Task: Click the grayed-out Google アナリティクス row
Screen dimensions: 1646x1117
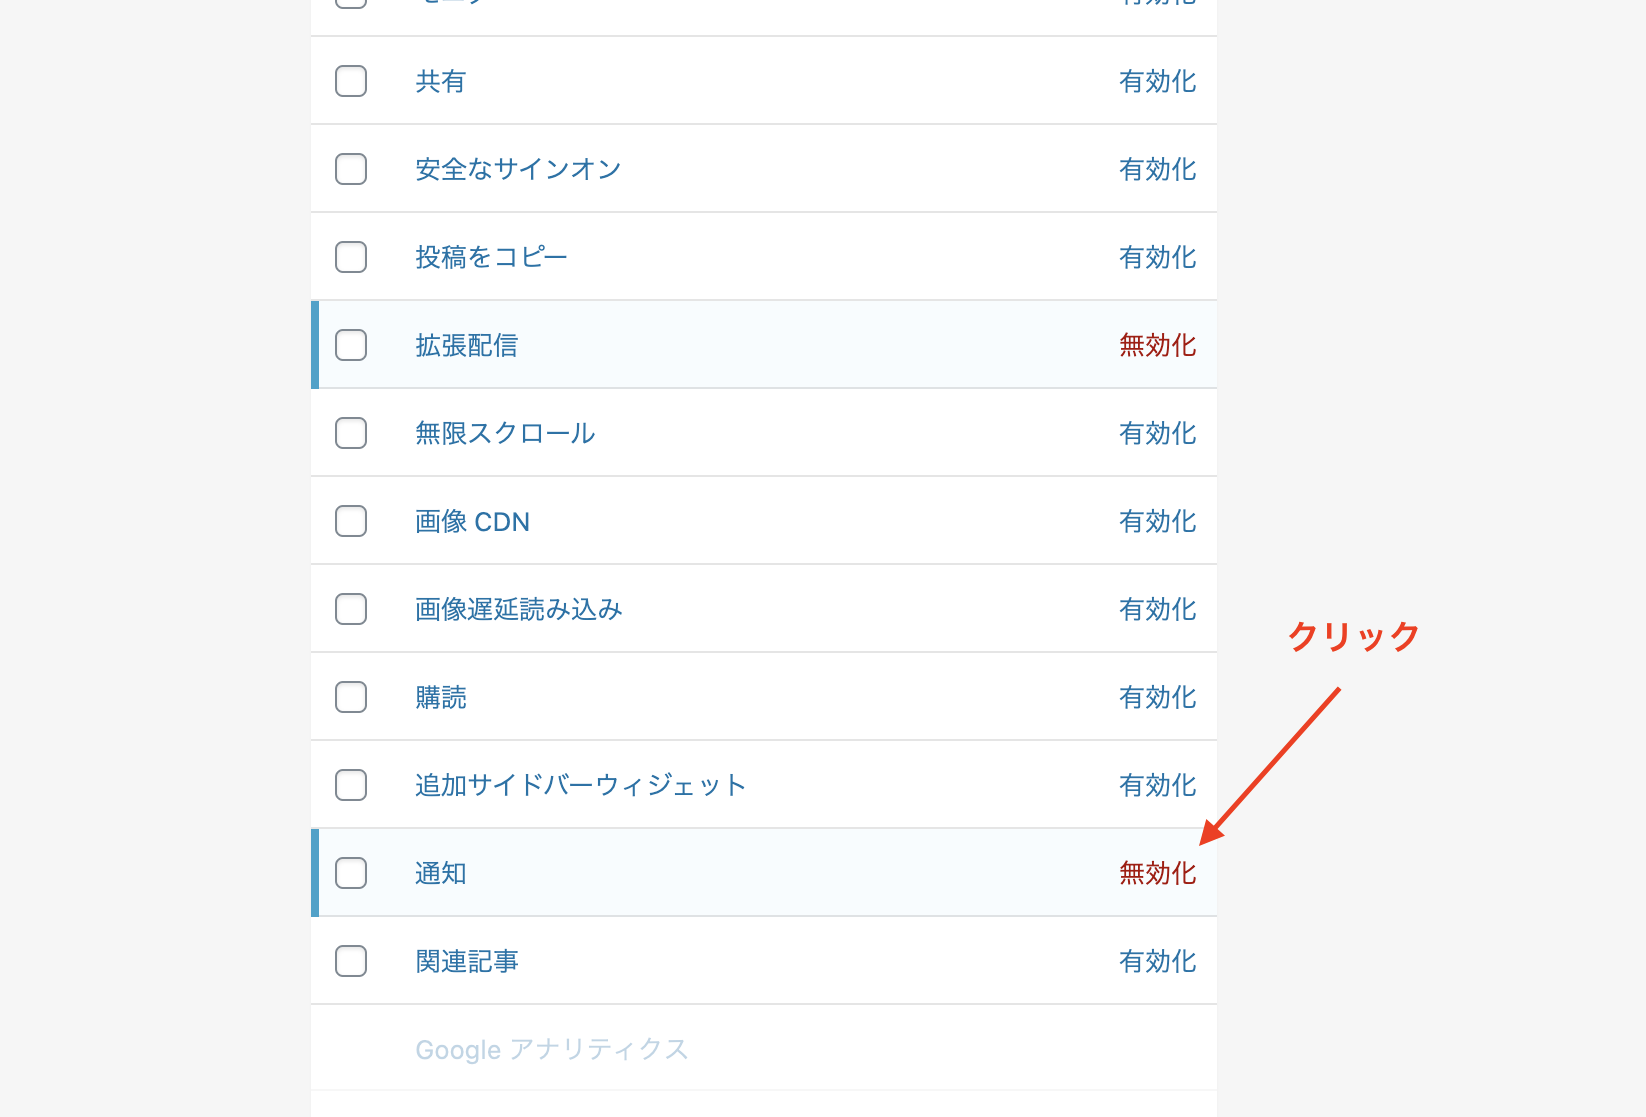Action: (552, 1049)
